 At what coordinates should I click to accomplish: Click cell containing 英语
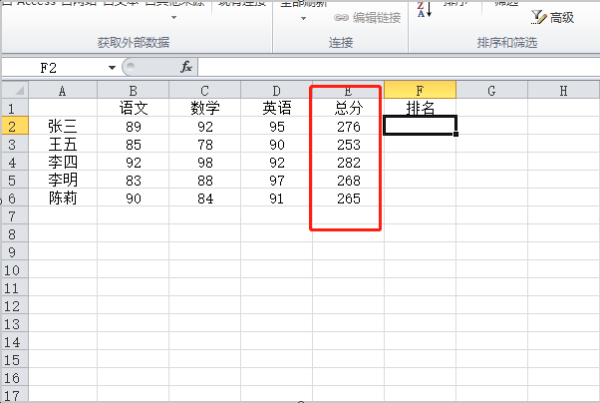(276, 108)
